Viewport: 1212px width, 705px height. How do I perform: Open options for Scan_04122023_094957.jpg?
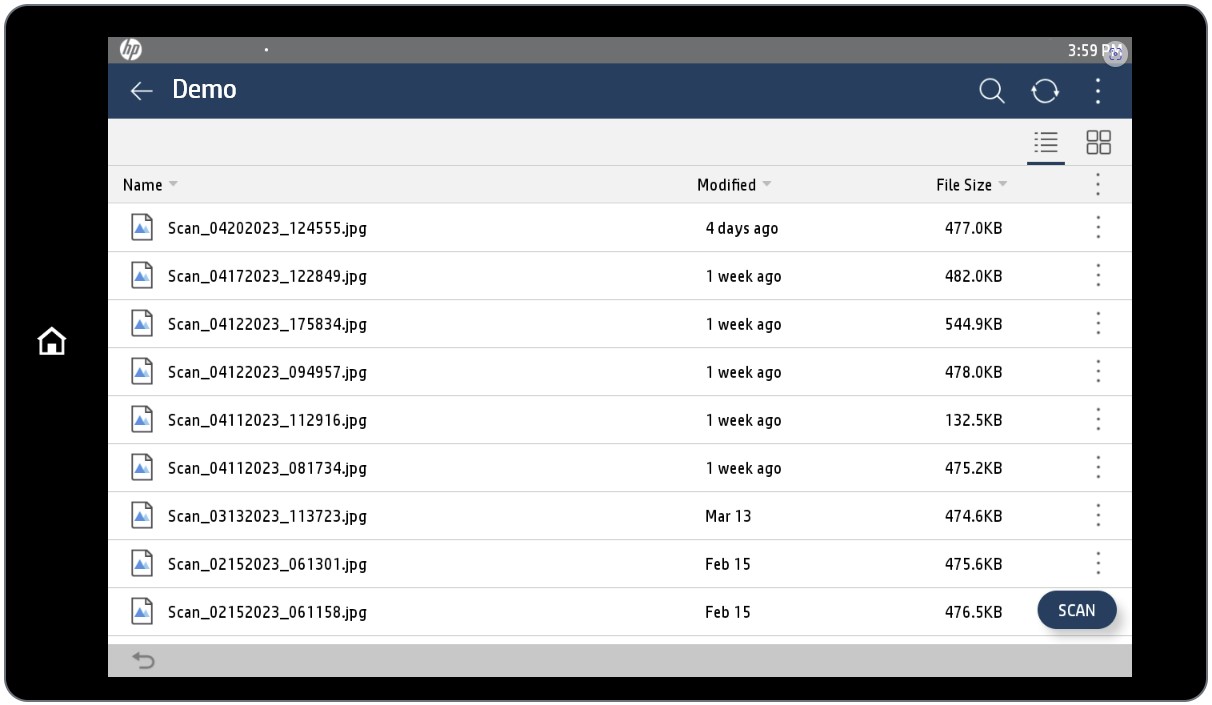click(x=1098, y=372)
